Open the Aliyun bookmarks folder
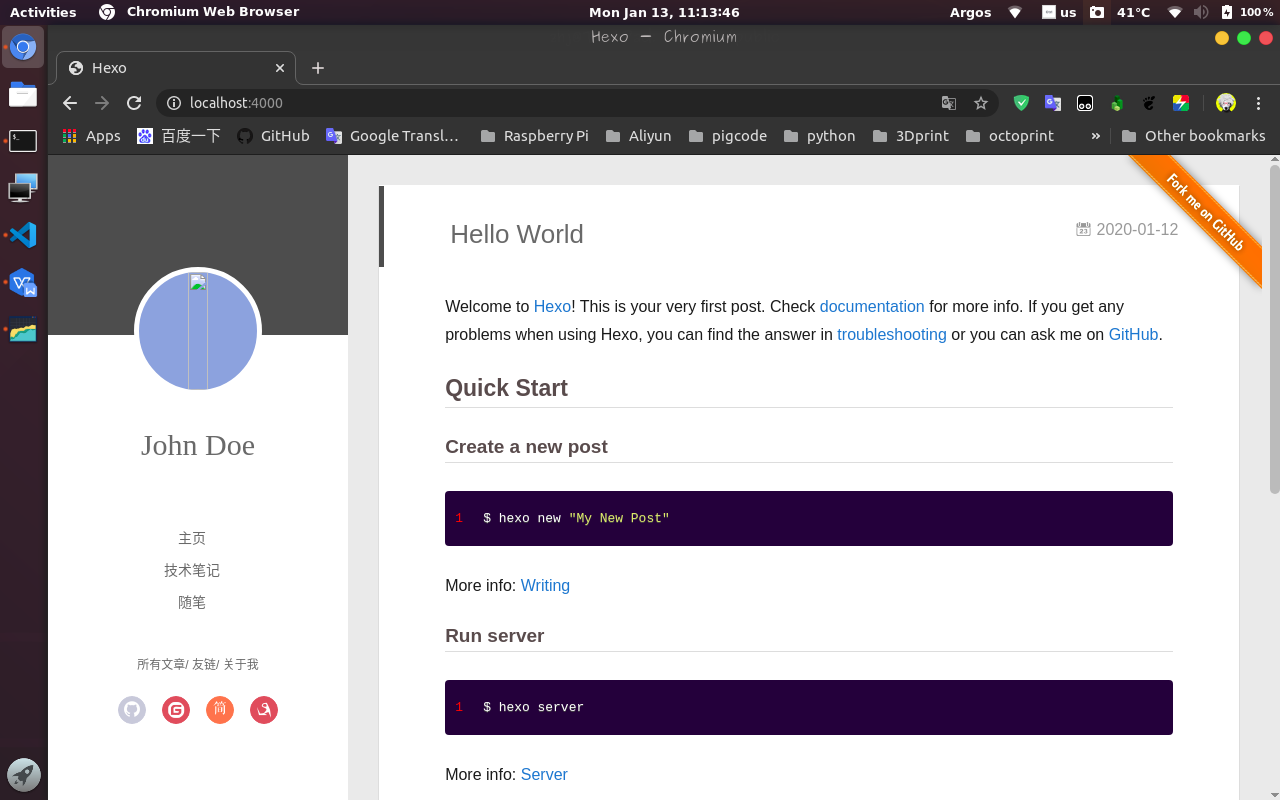Screen dimensions: 1280x800 (638, 136)
